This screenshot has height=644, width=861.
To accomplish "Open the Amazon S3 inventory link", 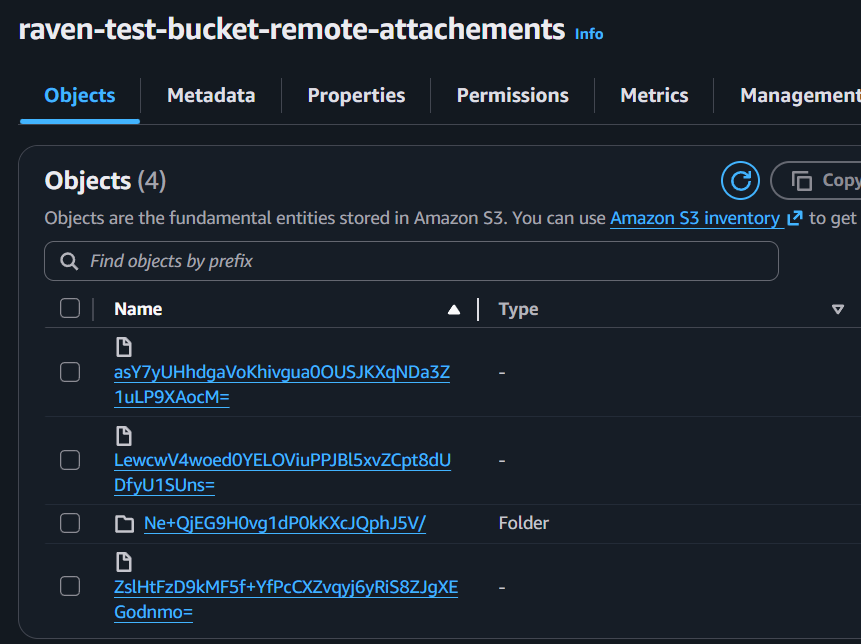I will tap(695, 218).
